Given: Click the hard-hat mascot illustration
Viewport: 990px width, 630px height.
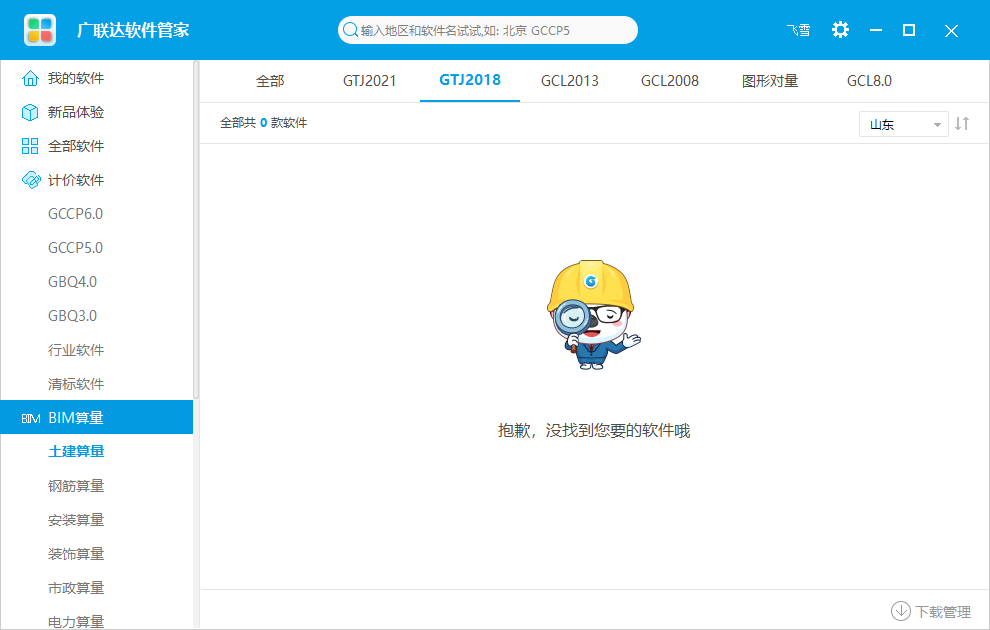Looking at the screenshot, I should [593, 314].
